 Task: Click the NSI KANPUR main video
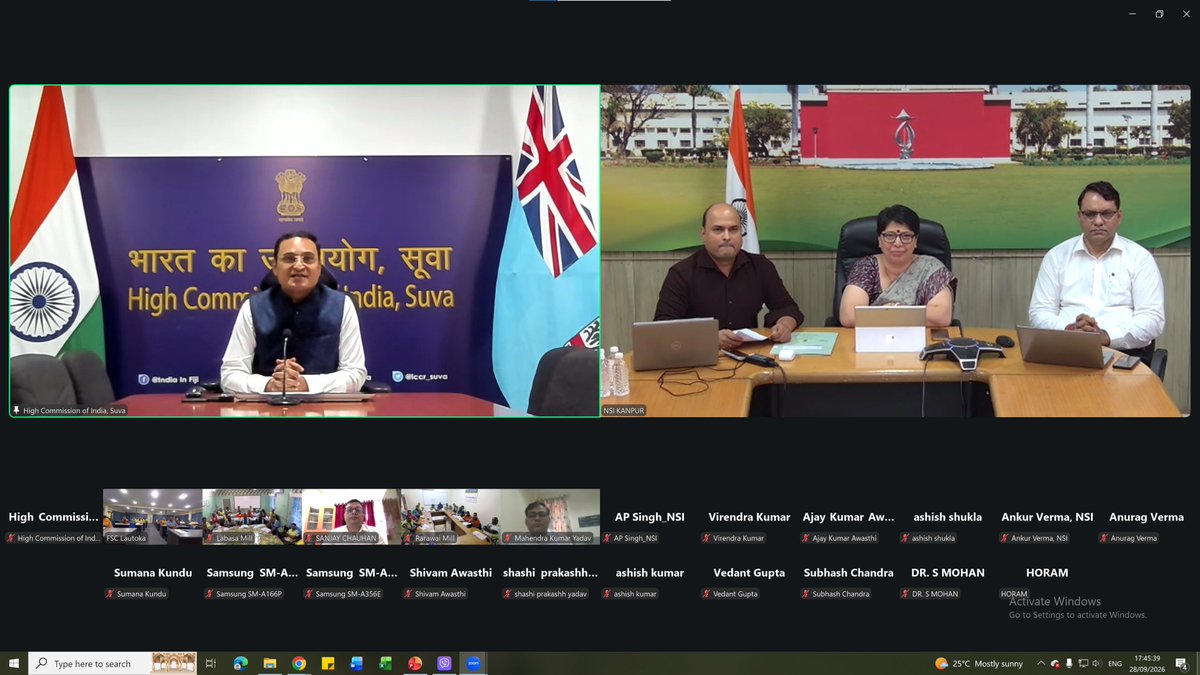coord(896,251)
